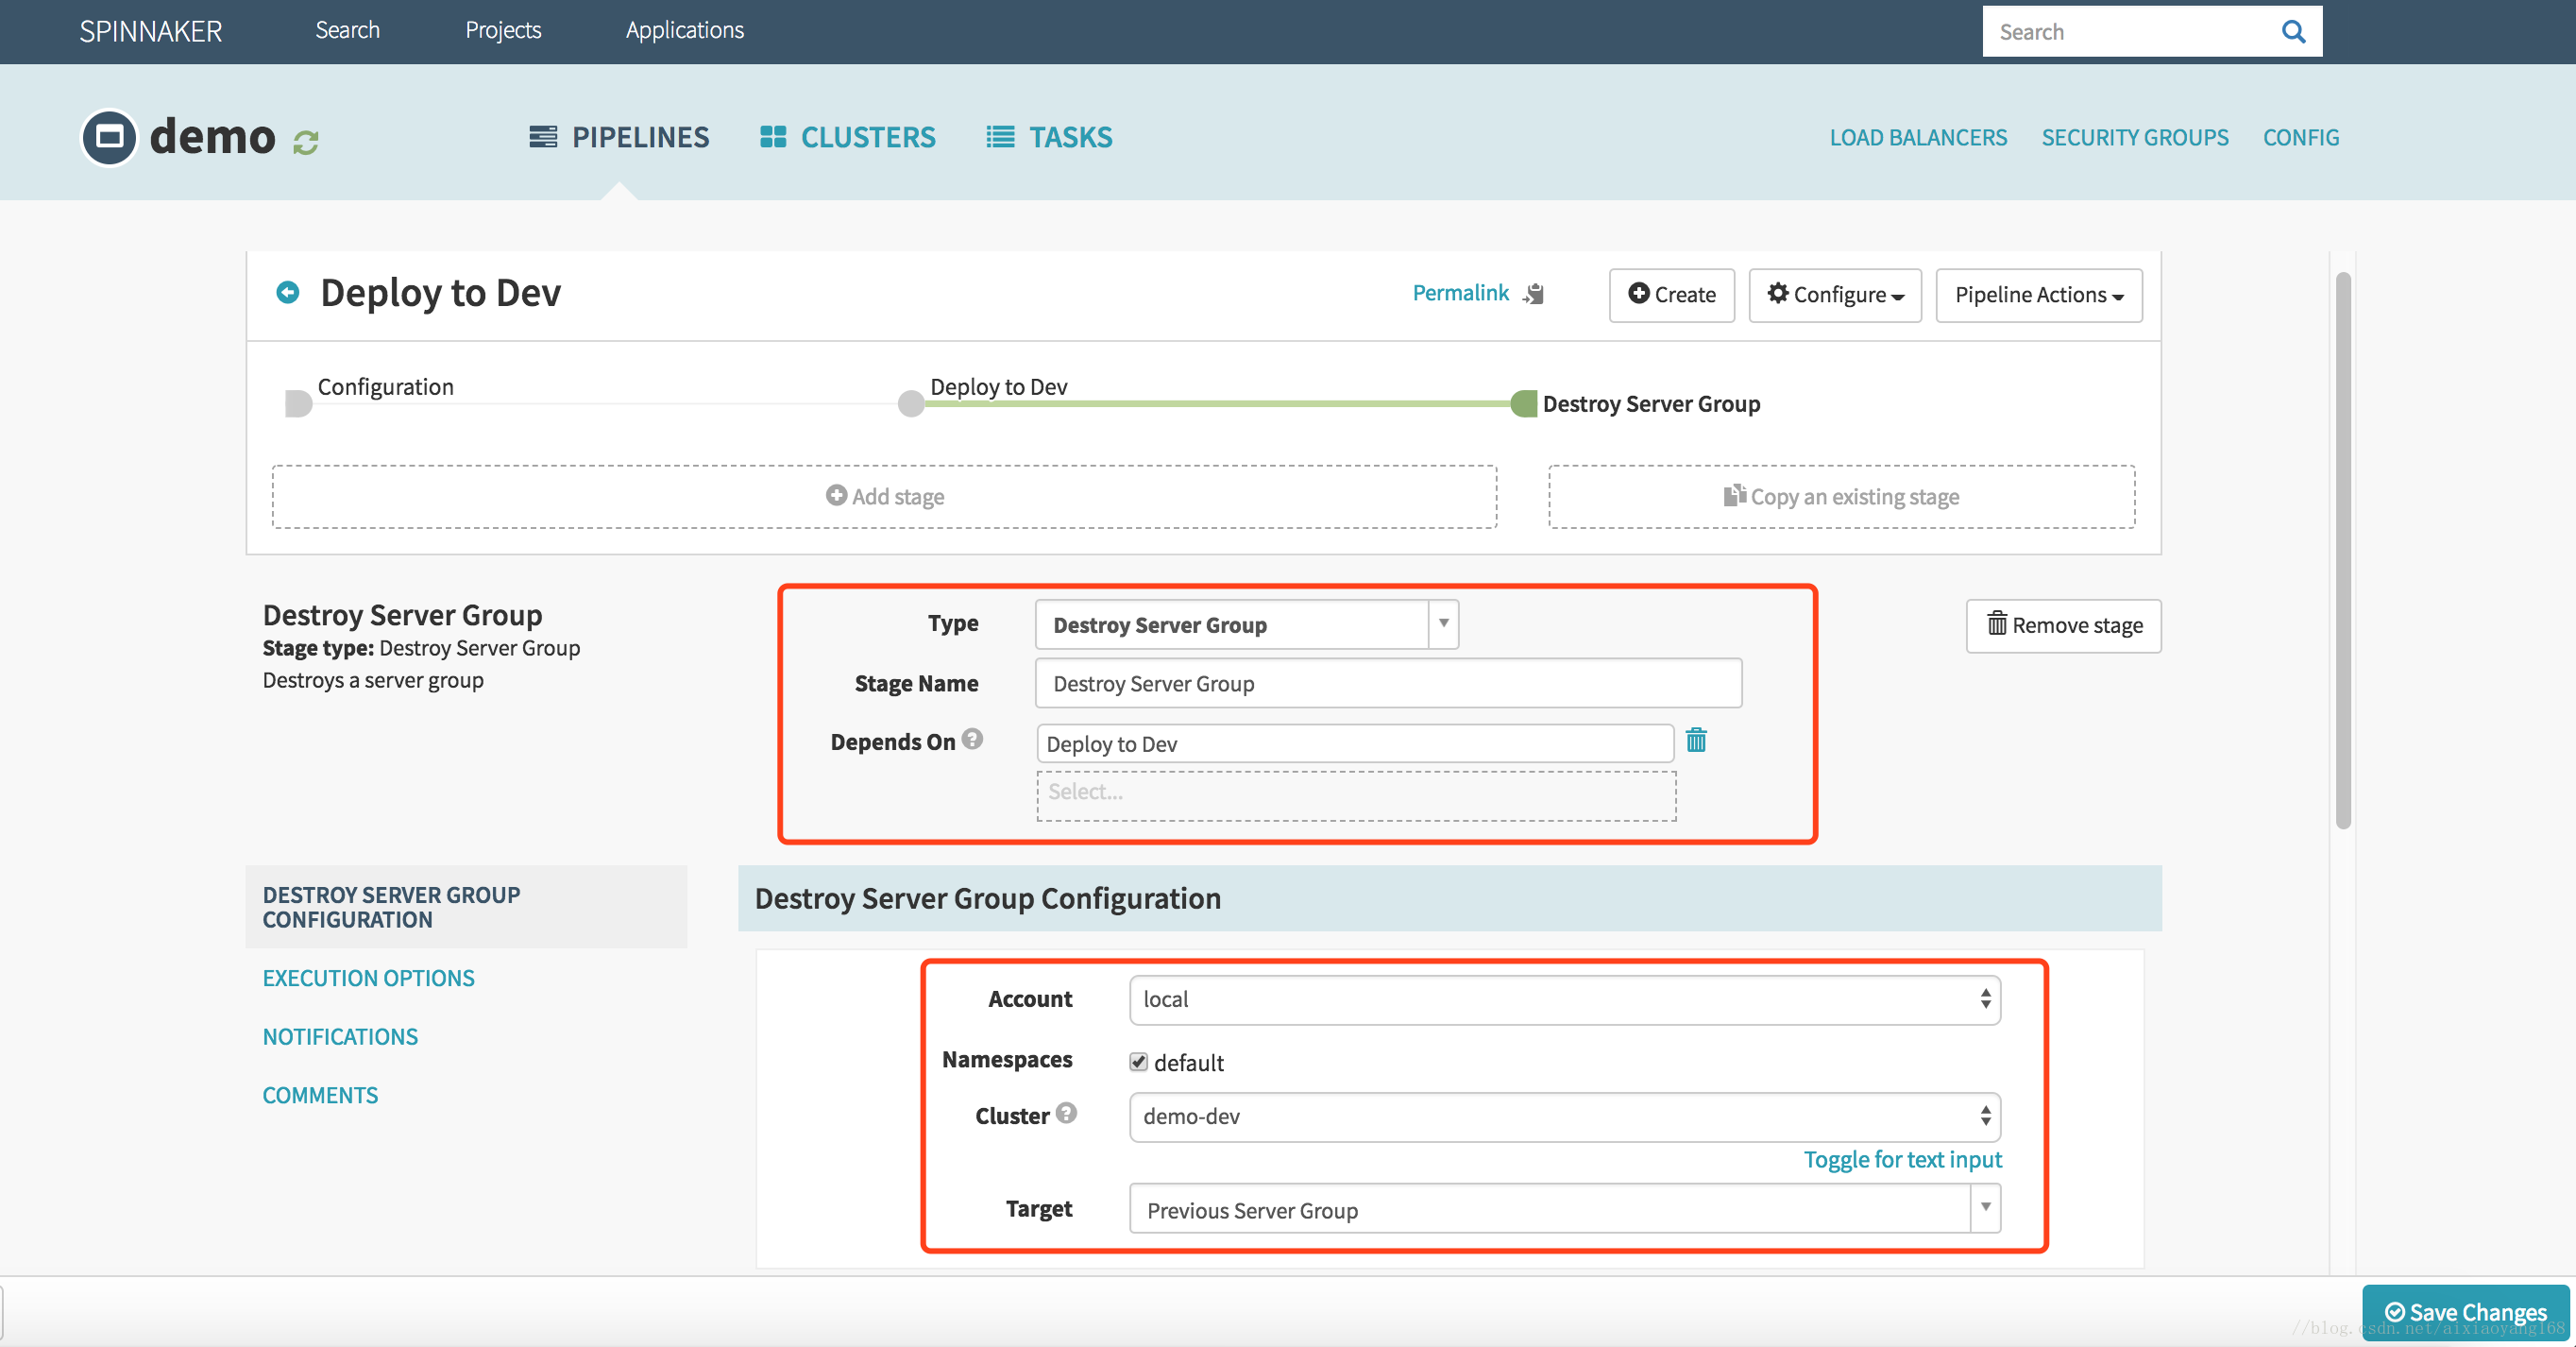The height and width of the screenshot is (1347, 2576).
Task: Select DESTROY SERVER GROUP CONFIGURATION sidebar item
Action: point(466,907)
